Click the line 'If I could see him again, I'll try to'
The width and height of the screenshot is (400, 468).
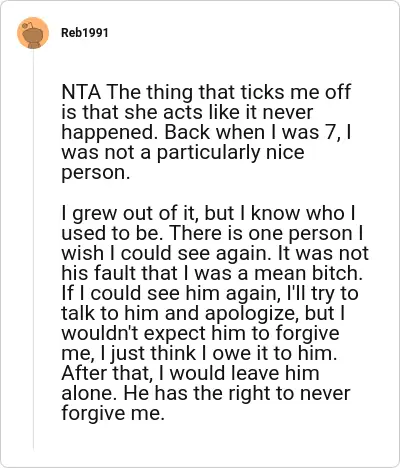(210, 294)
